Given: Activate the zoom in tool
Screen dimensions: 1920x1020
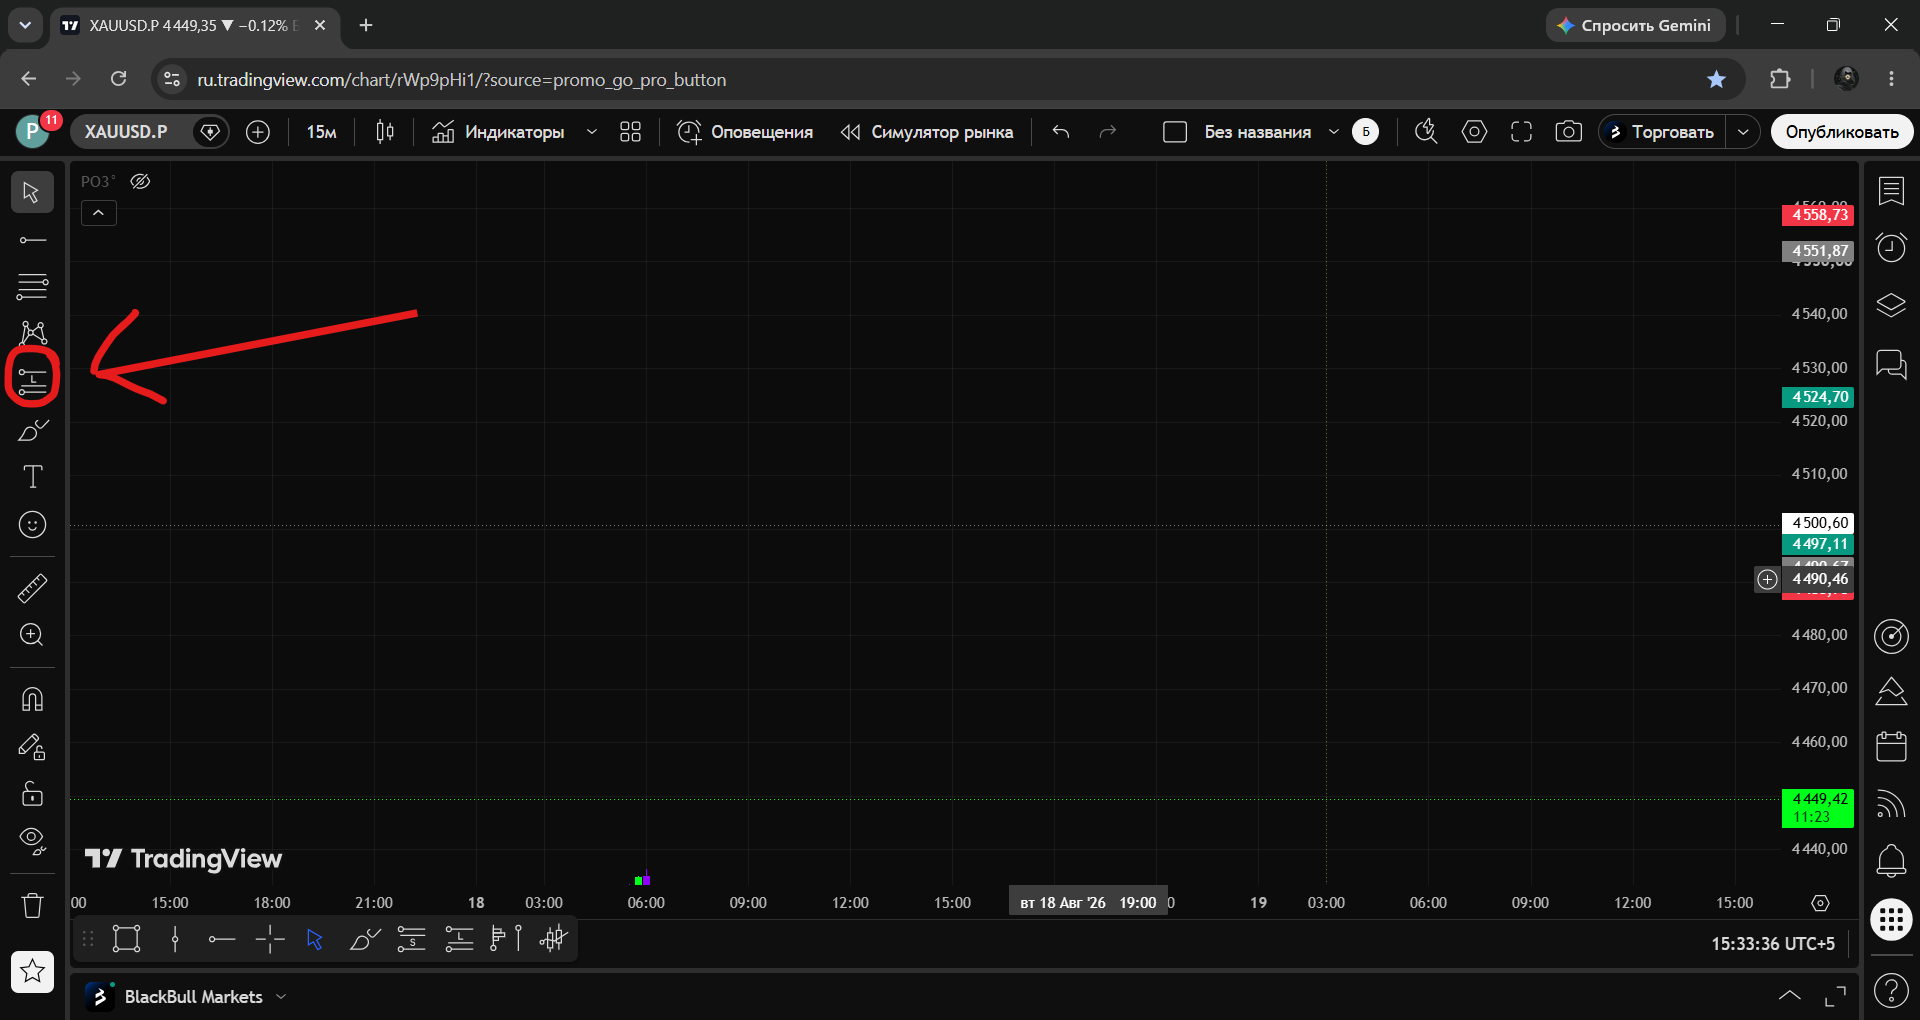Looking at the screenshot, I should [x=32, y=635].
